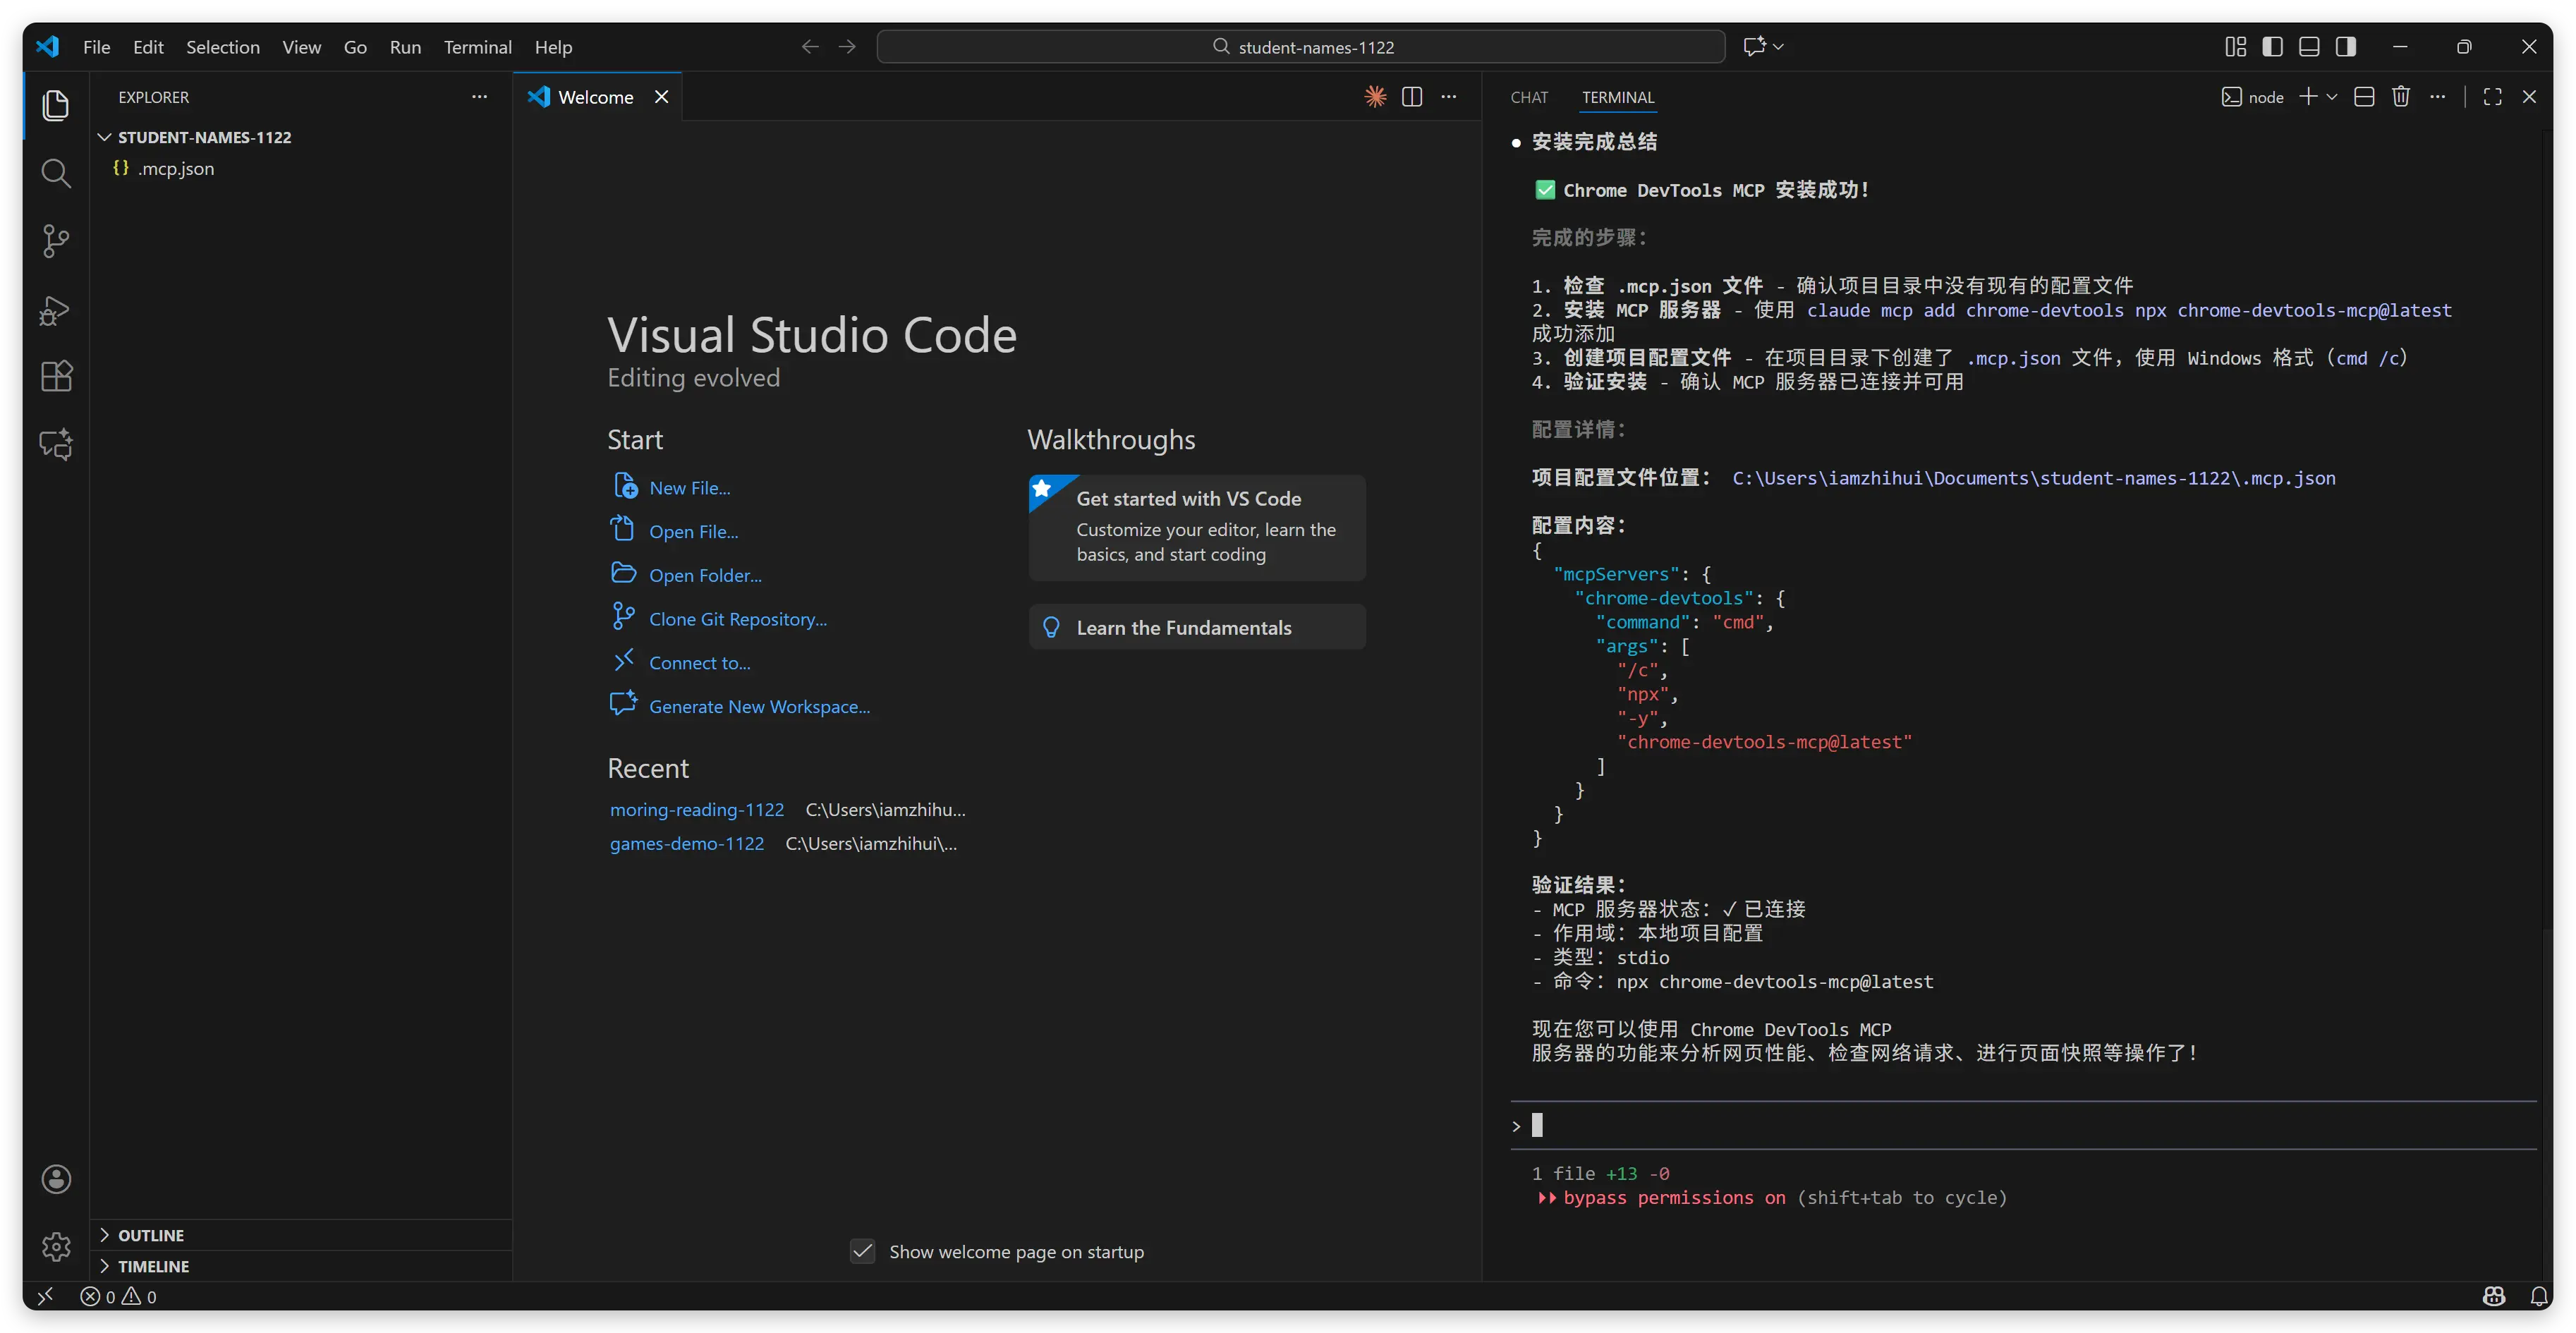Maximize the terminal panel size
Viewport: 2576px width, 1333px height.
coord(2493,97)
